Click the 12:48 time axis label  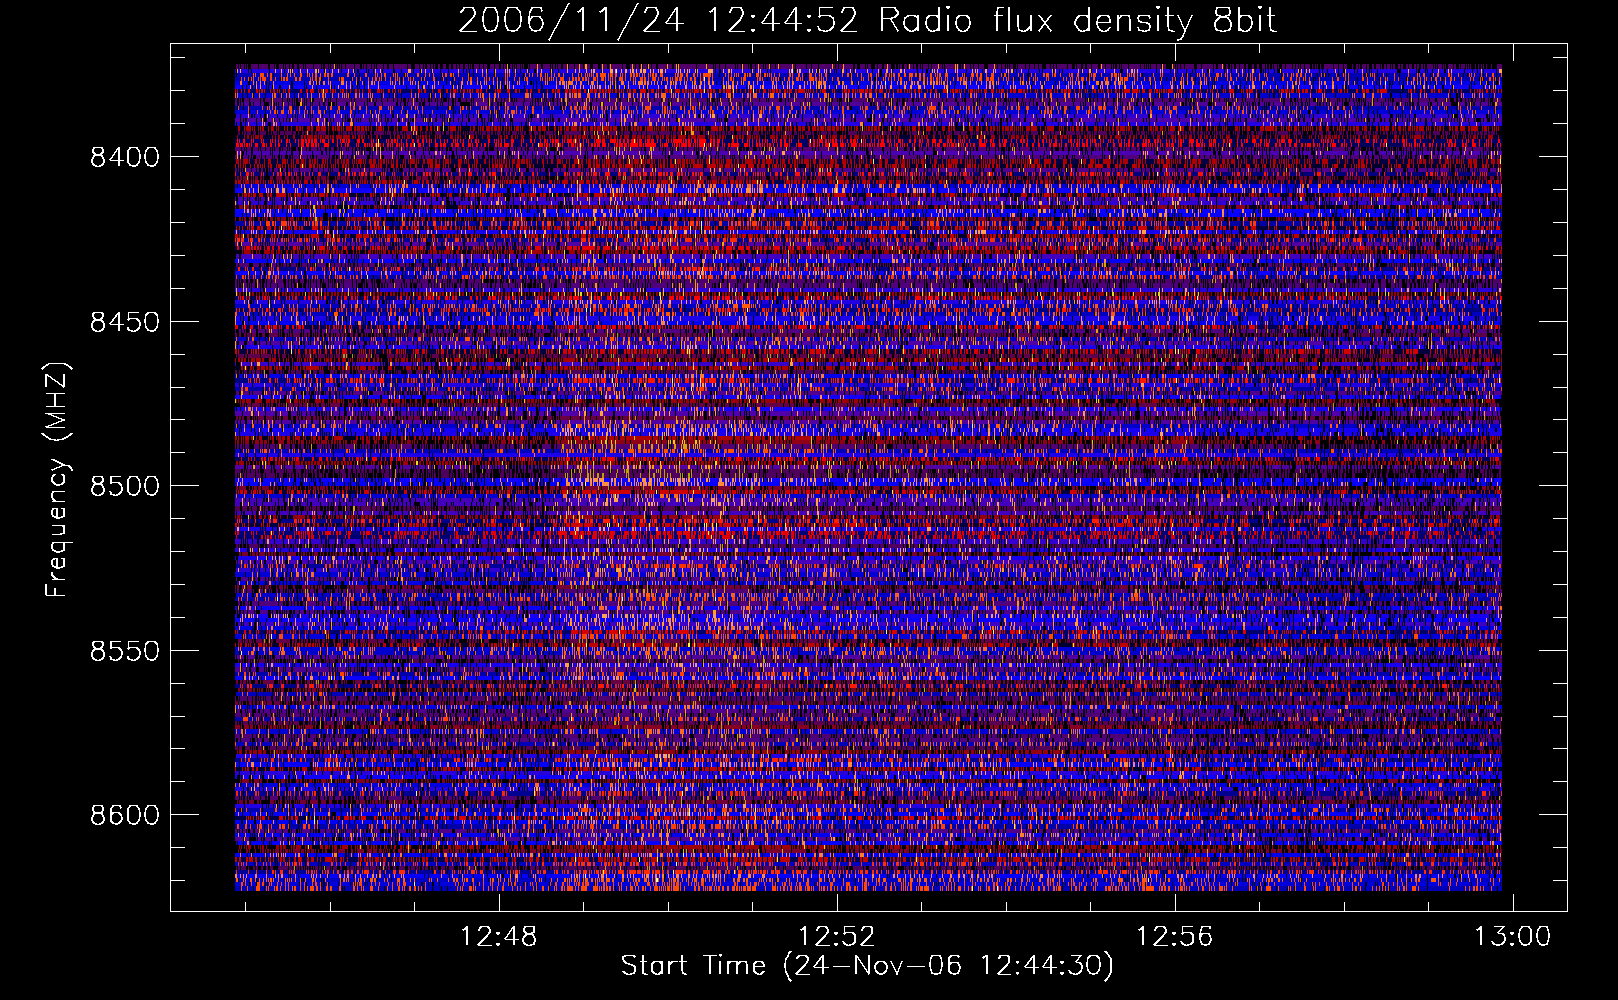point(498,937)
